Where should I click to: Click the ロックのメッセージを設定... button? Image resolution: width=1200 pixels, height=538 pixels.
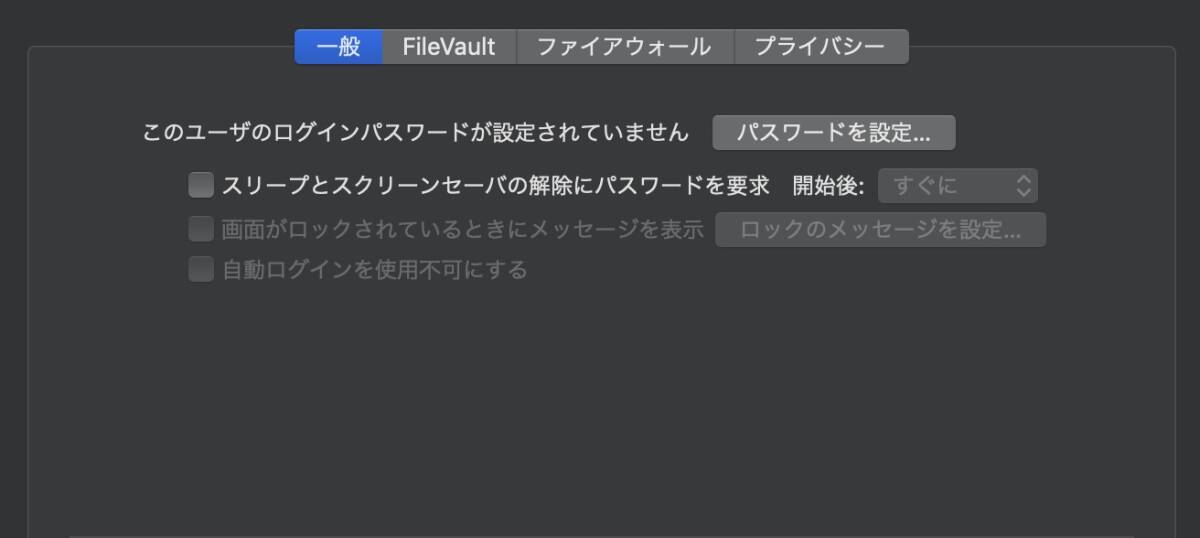click(x=880, y=229)
